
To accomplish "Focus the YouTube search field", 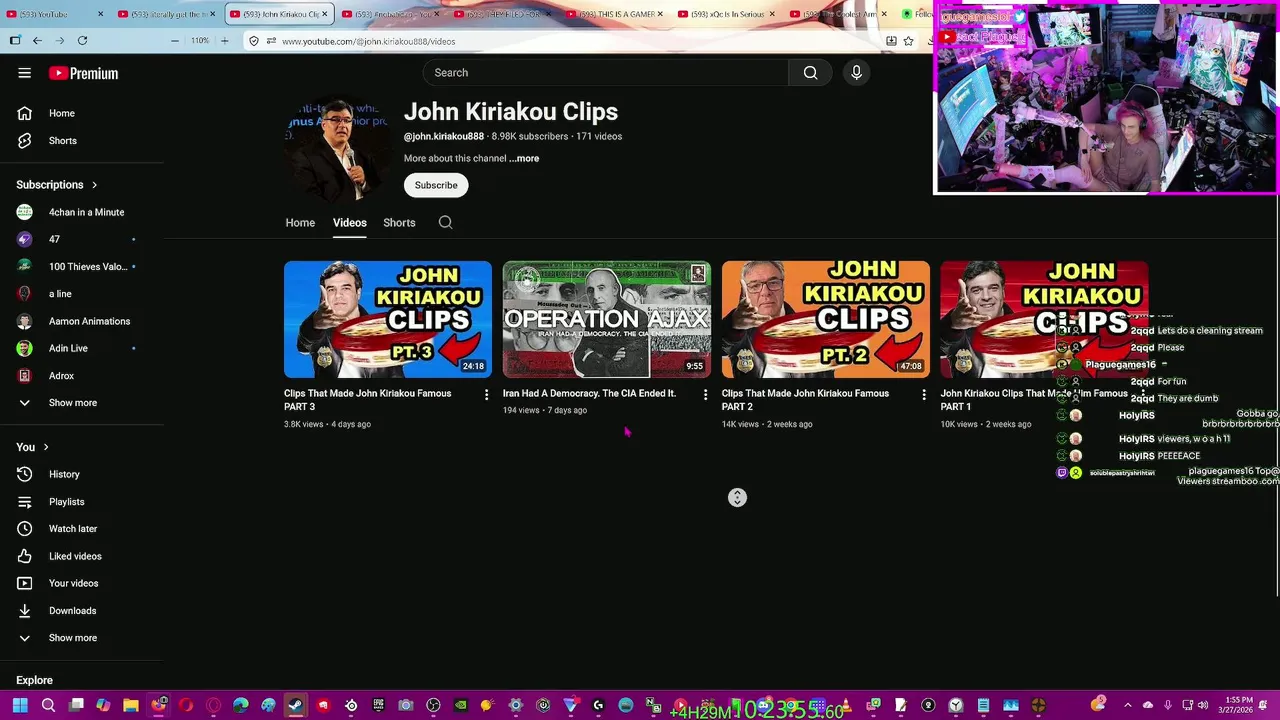I will (x=605, y=73).
